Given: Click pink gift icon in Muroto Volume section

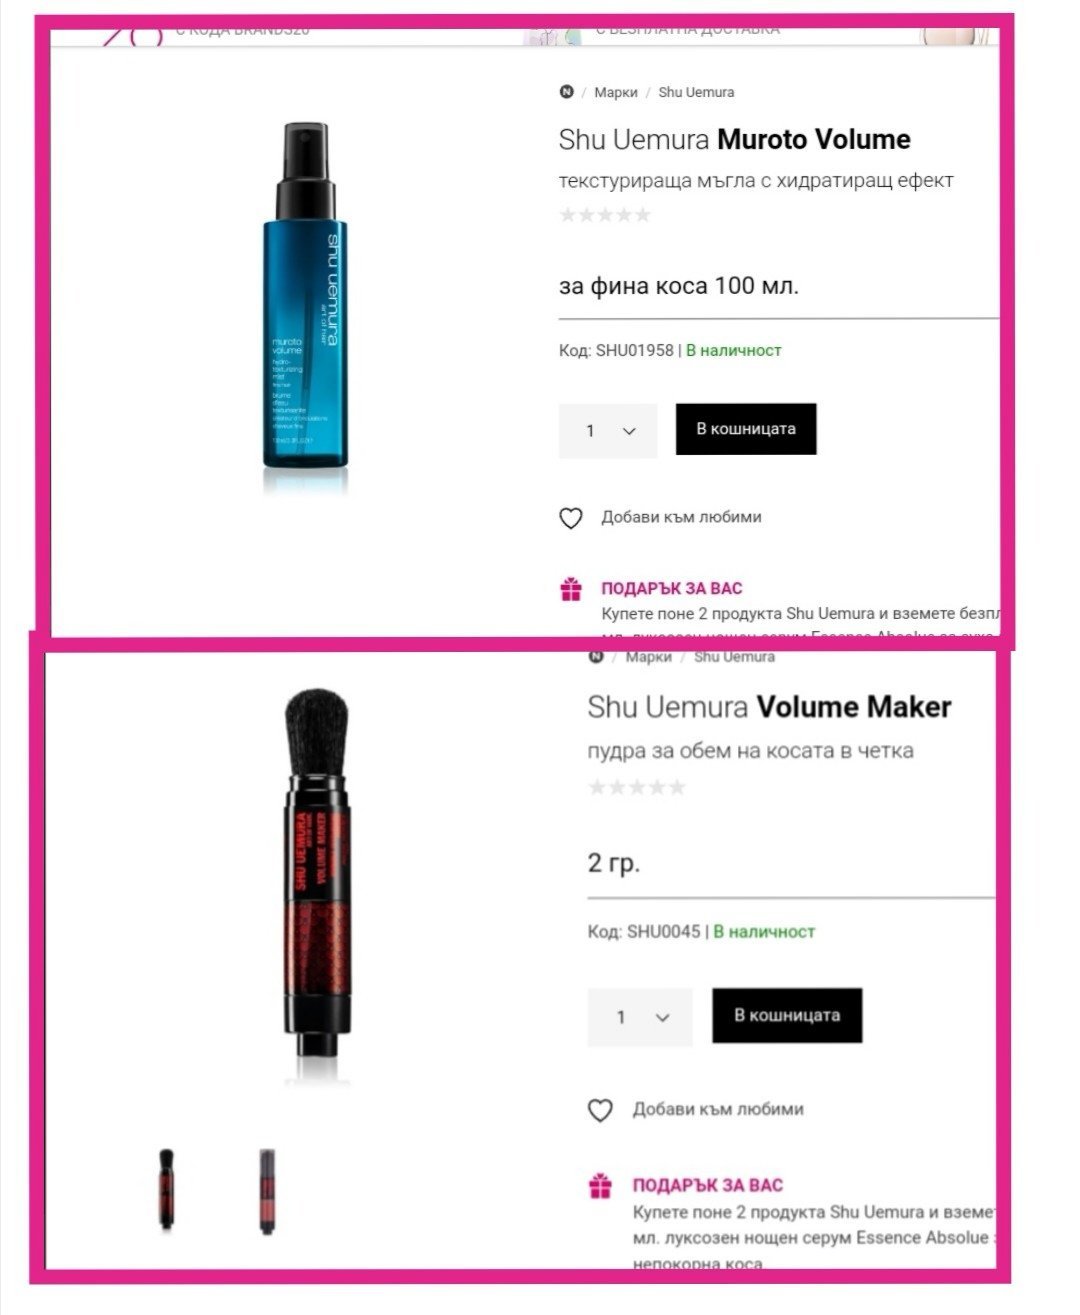Looking at the screenshot, I should [x=571, y=589].
